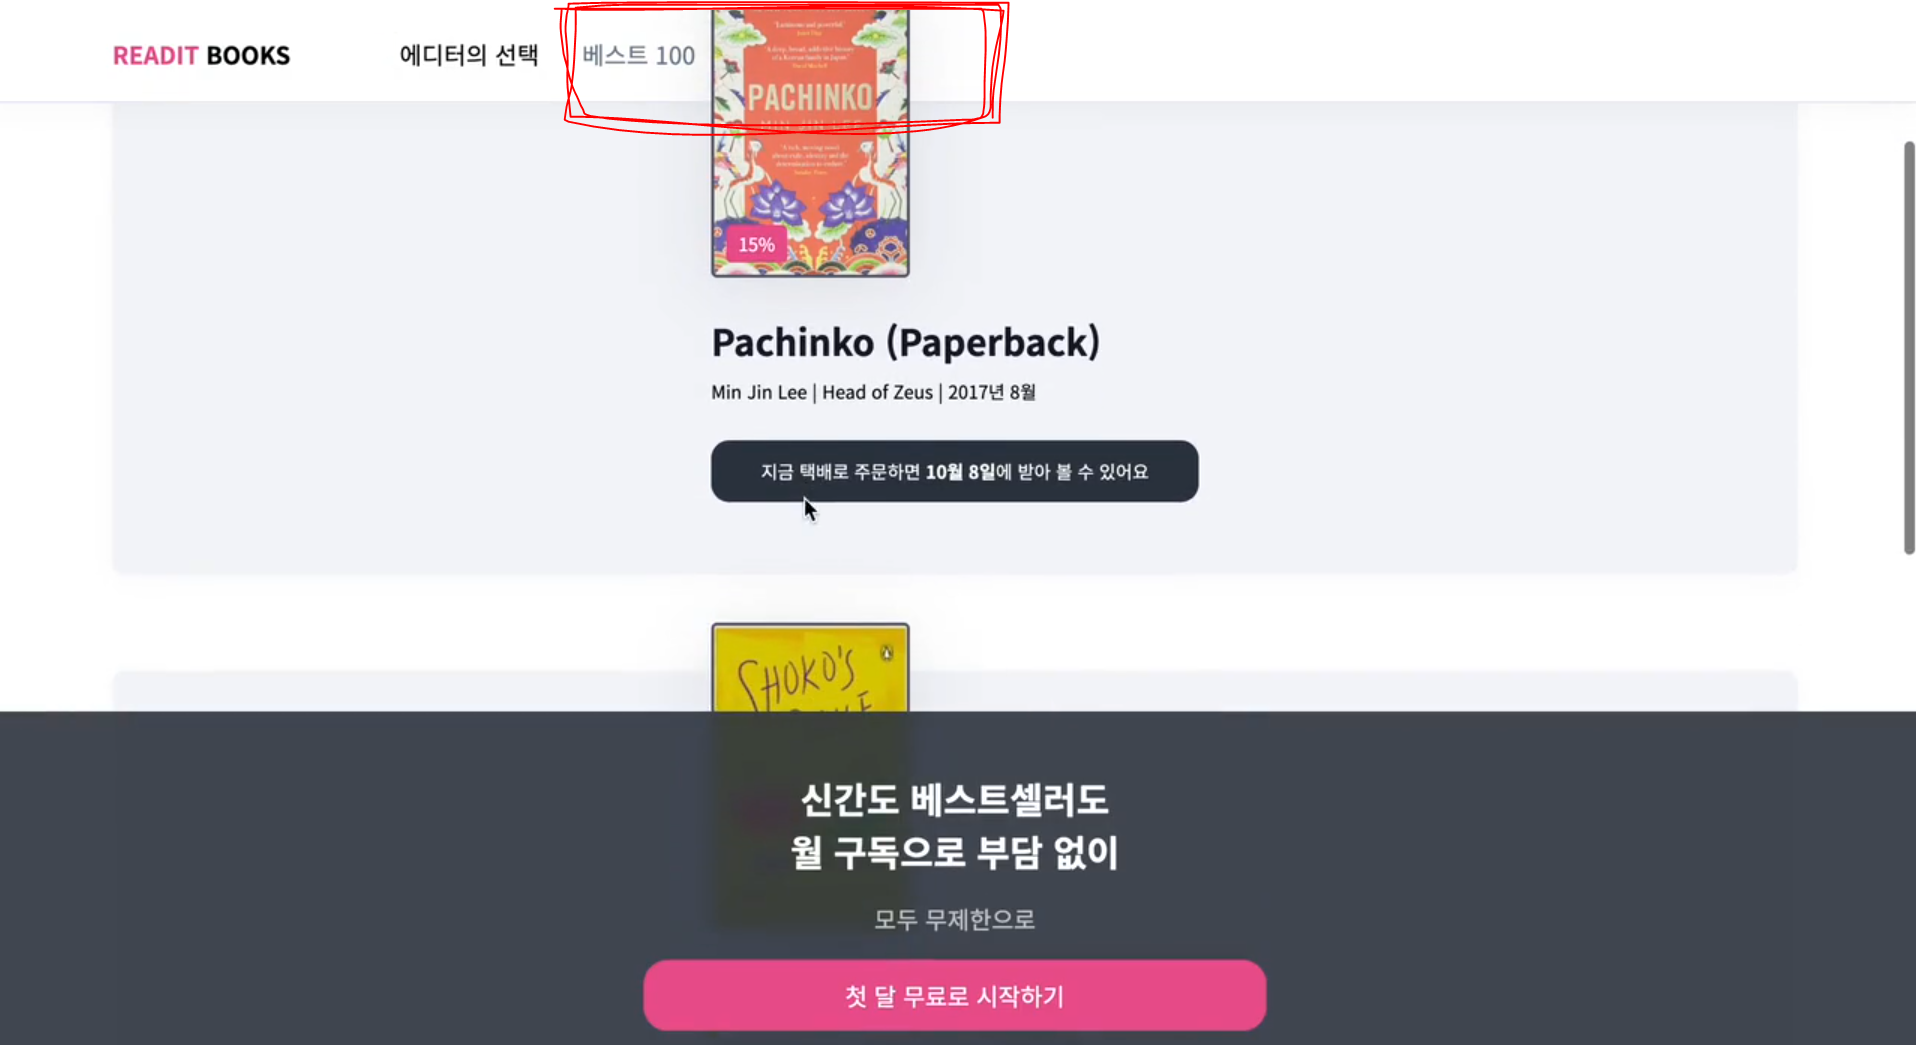1916x1045 pixels.
Task: Select author name Min Jin Lee
Action: (x=759, y=392)
